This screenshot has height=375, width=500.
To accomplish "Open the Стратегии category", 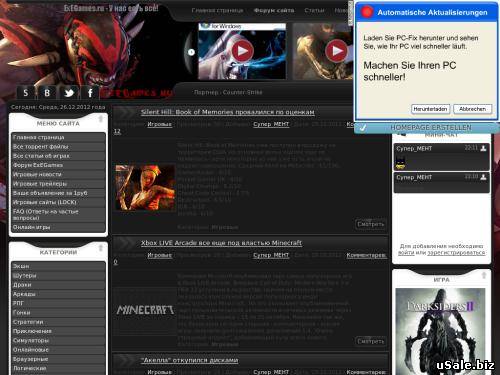I will 58,322.
